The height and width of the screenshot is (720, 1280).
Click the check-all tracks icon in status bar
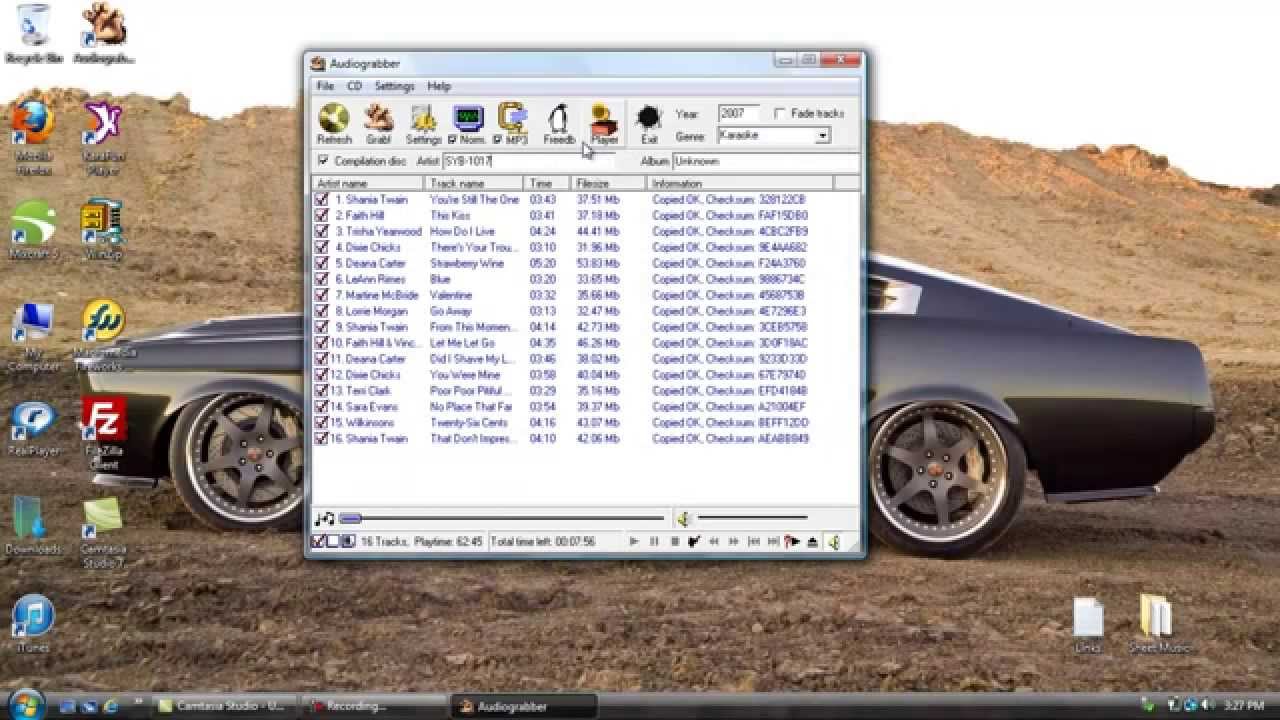[x=318, y=542]
